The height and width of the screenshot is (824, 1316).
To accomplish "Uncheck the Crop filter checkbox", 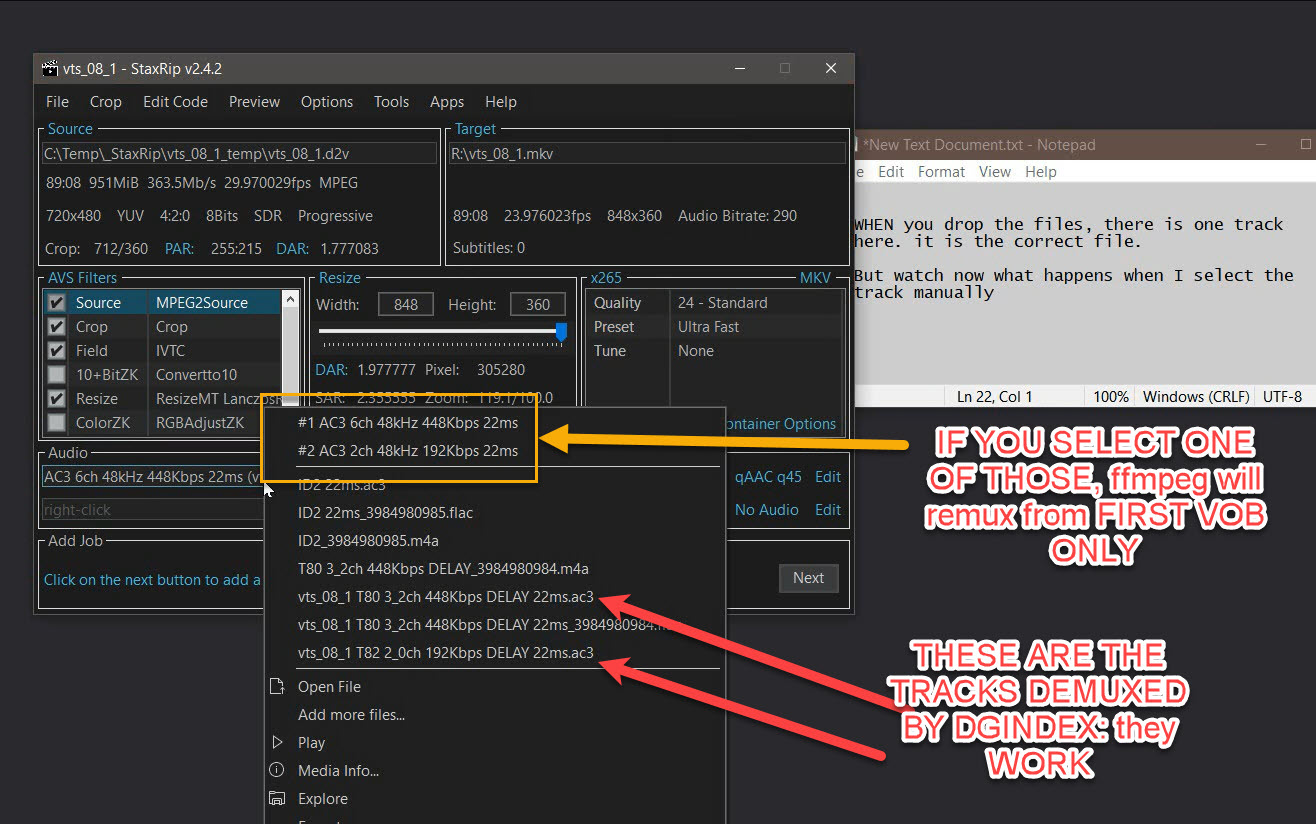I will (x=57, y=327).
